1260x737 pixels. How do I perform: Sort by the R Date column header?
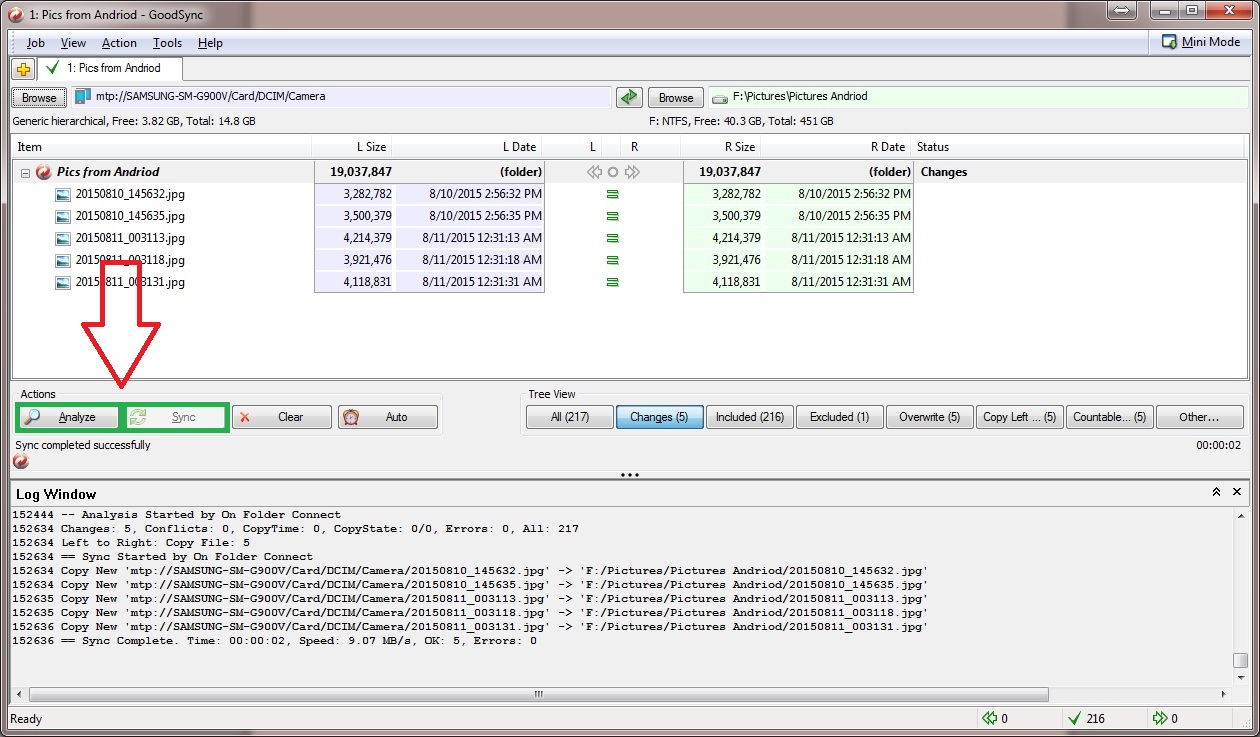pyautogui.click(x=837, y=147)
